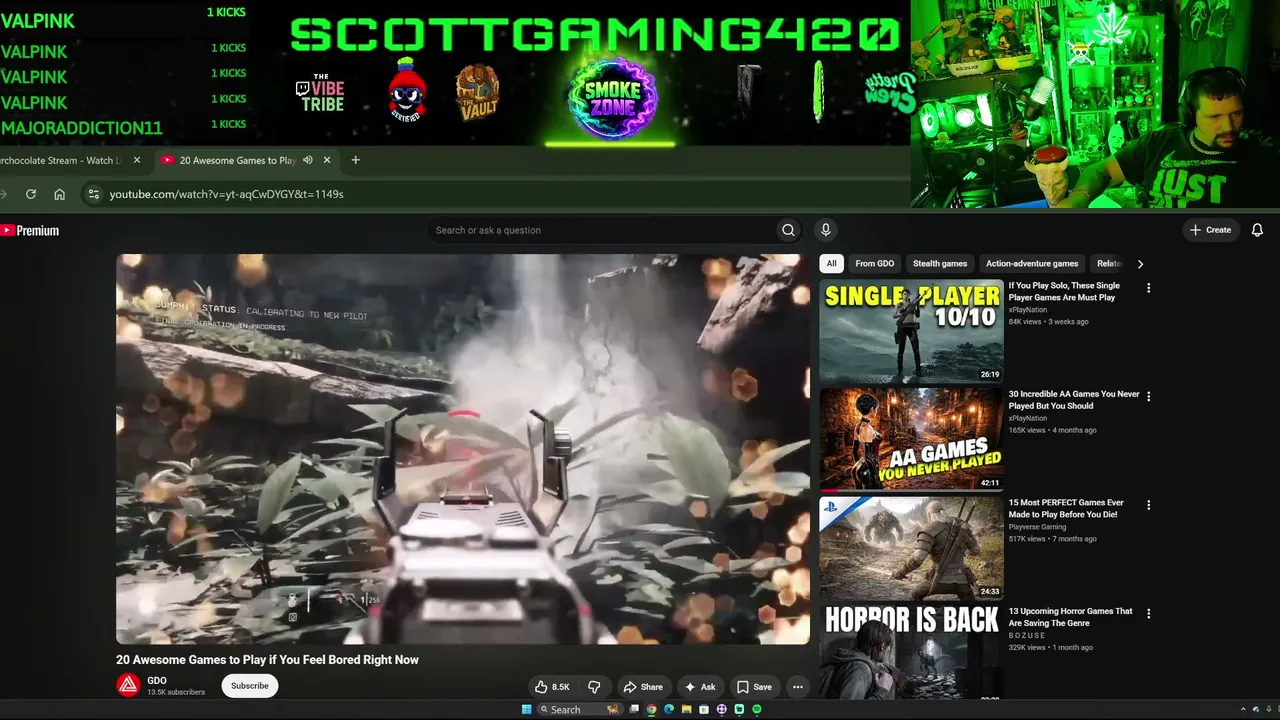Image resolution: width=1280 pixels, height=720 pixels.
Task: Filter recommendations by 'From GDO'
Action: 875,264
